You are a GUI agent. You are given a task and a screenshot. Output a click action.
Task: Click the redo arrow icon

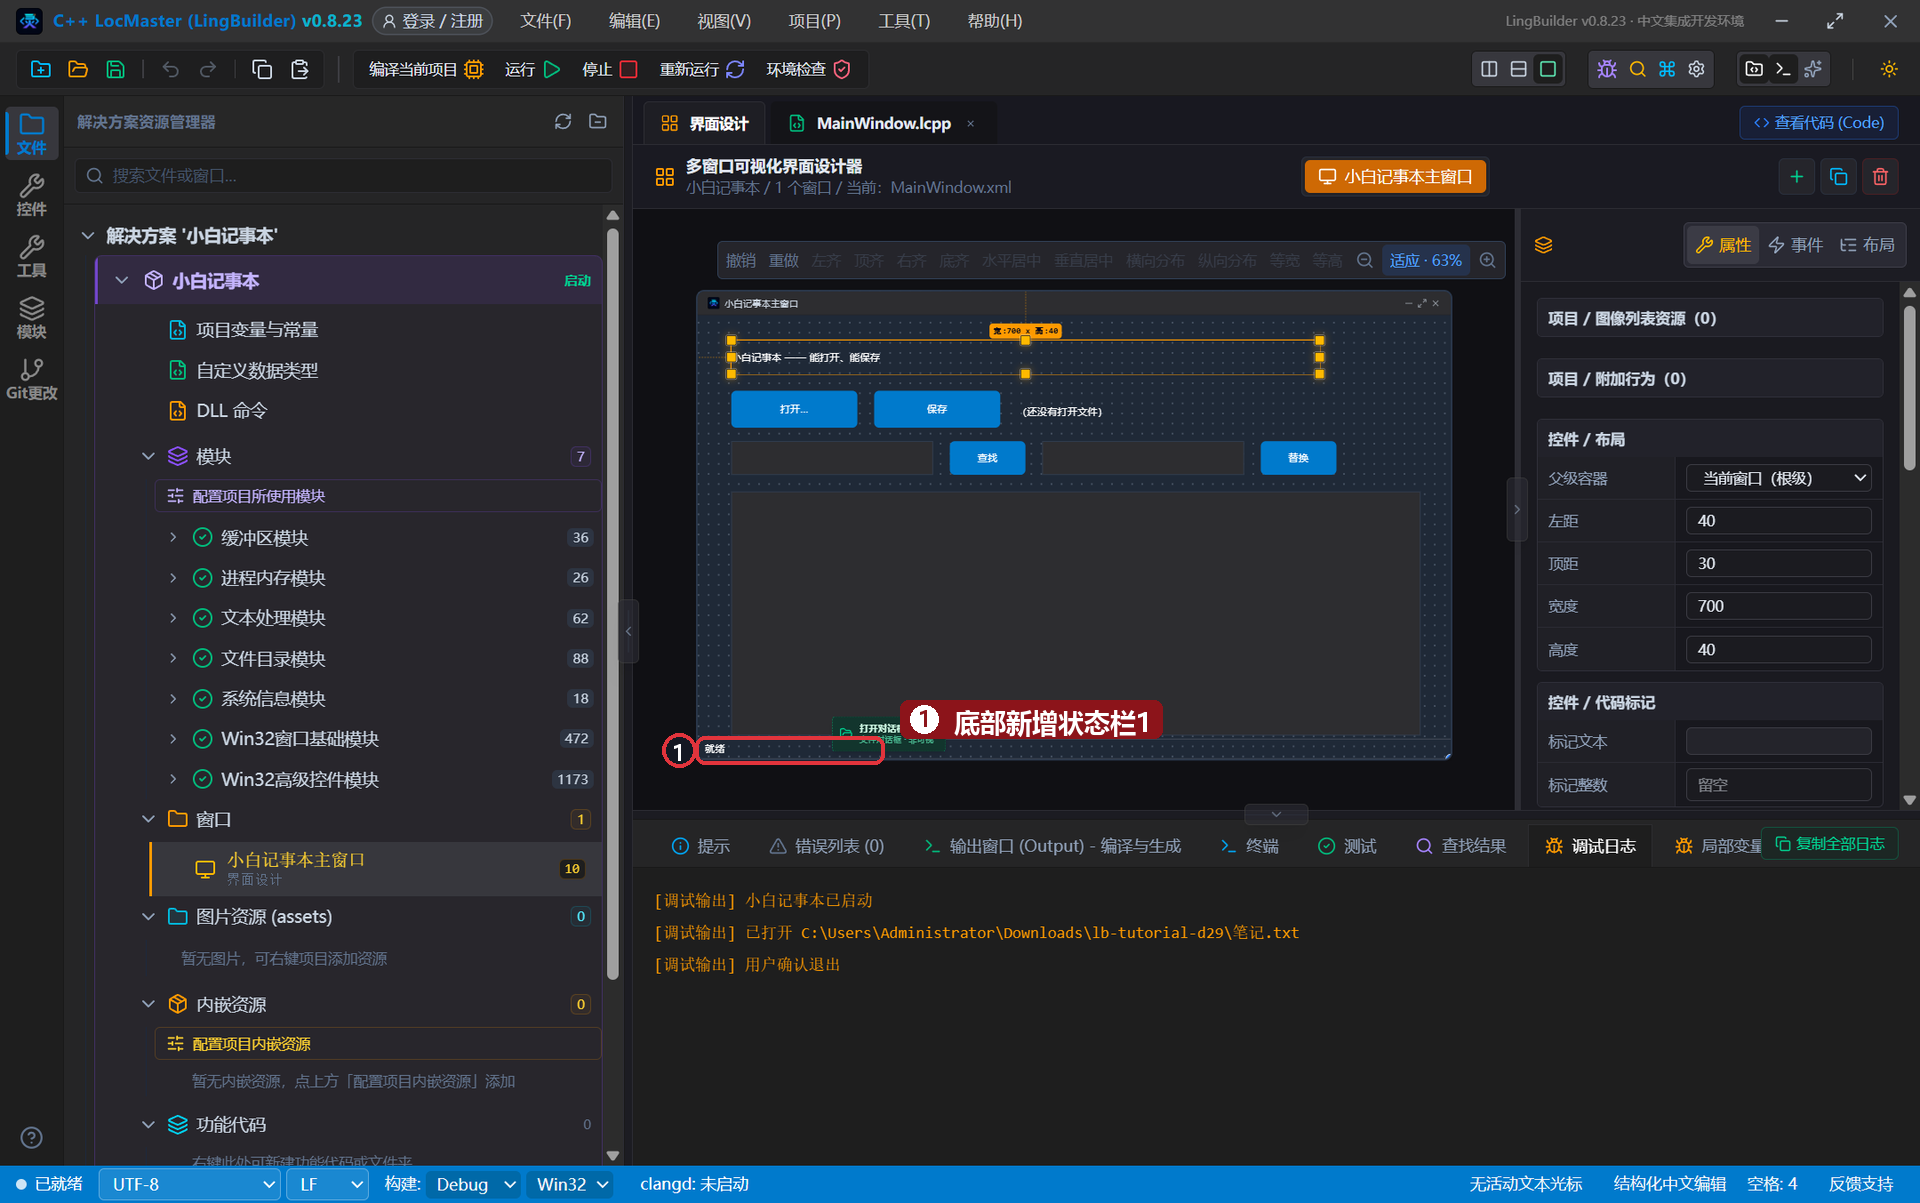coord(208,69)
